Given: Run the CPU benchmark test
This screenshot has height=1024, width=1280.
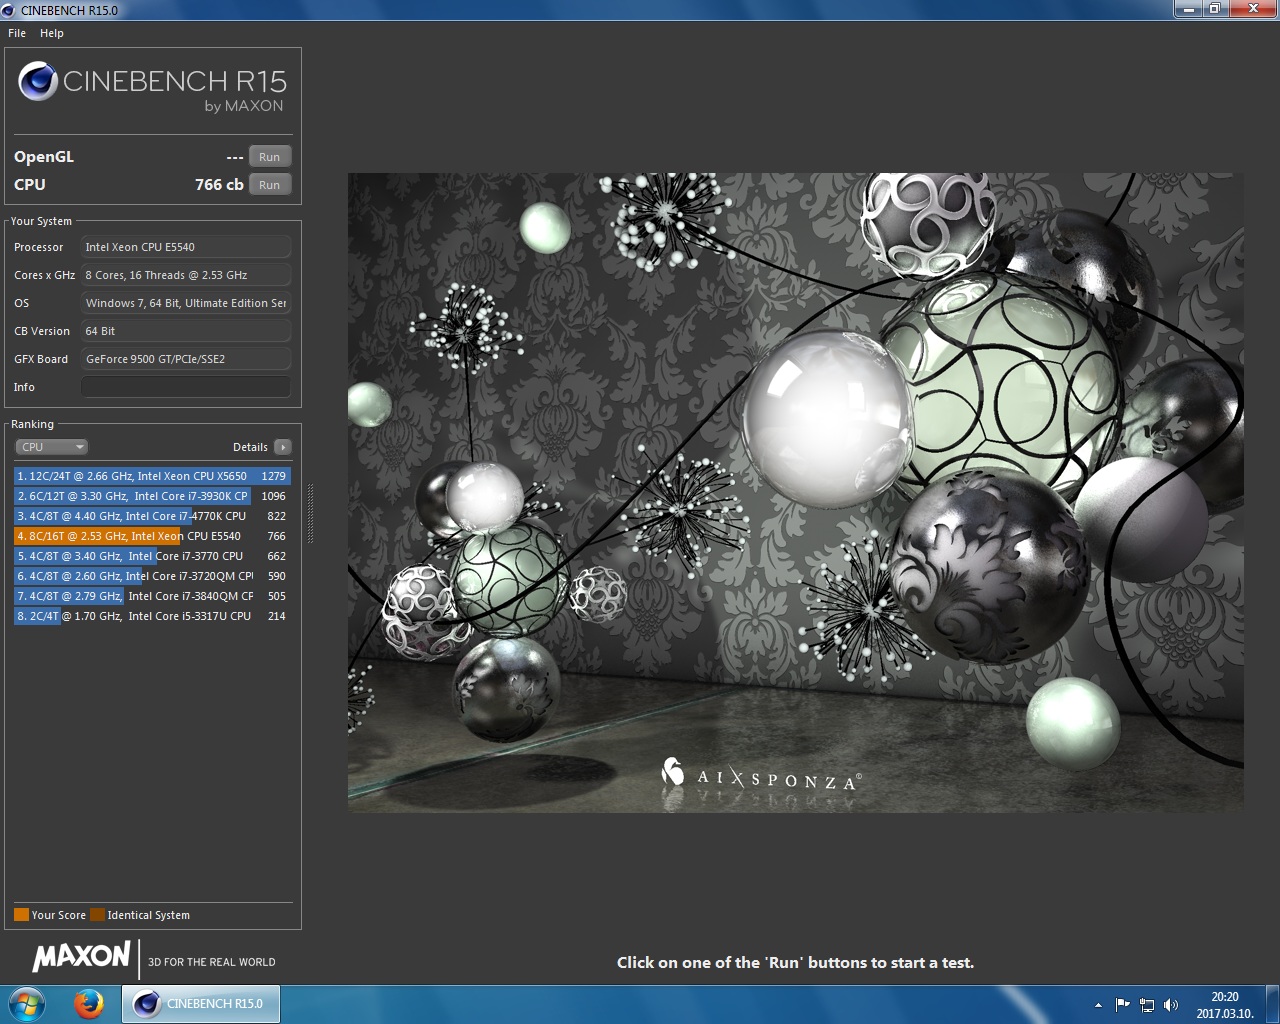Looking at the screenshot, I should 270,185.
